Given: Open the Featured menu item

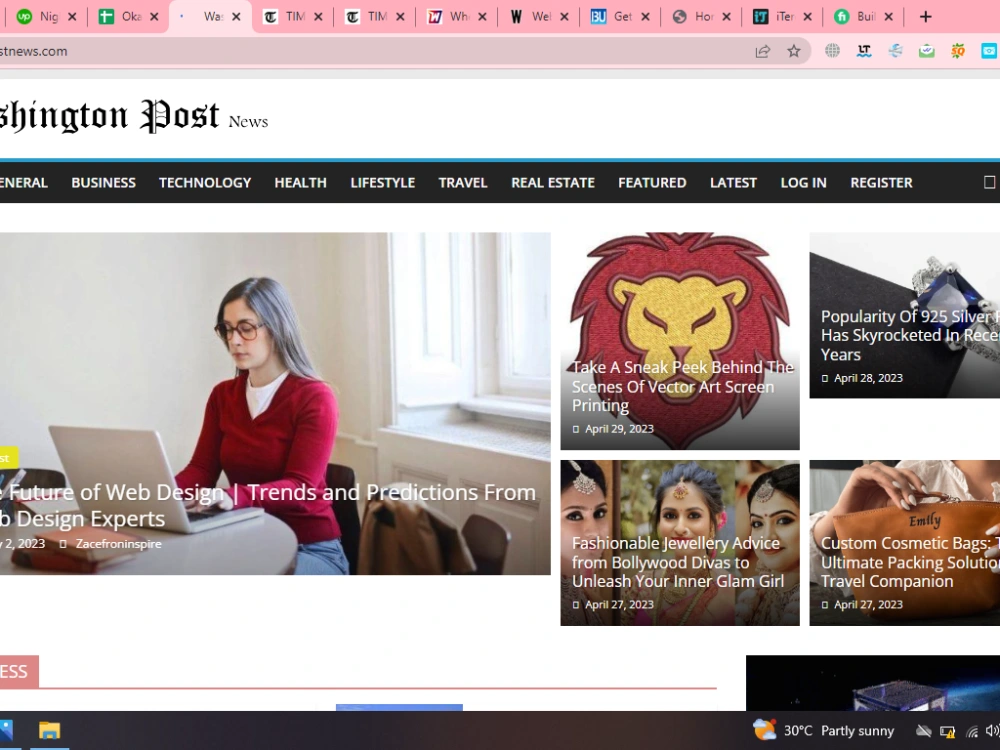Looking at the screenshot, I should tap(652, 182).
